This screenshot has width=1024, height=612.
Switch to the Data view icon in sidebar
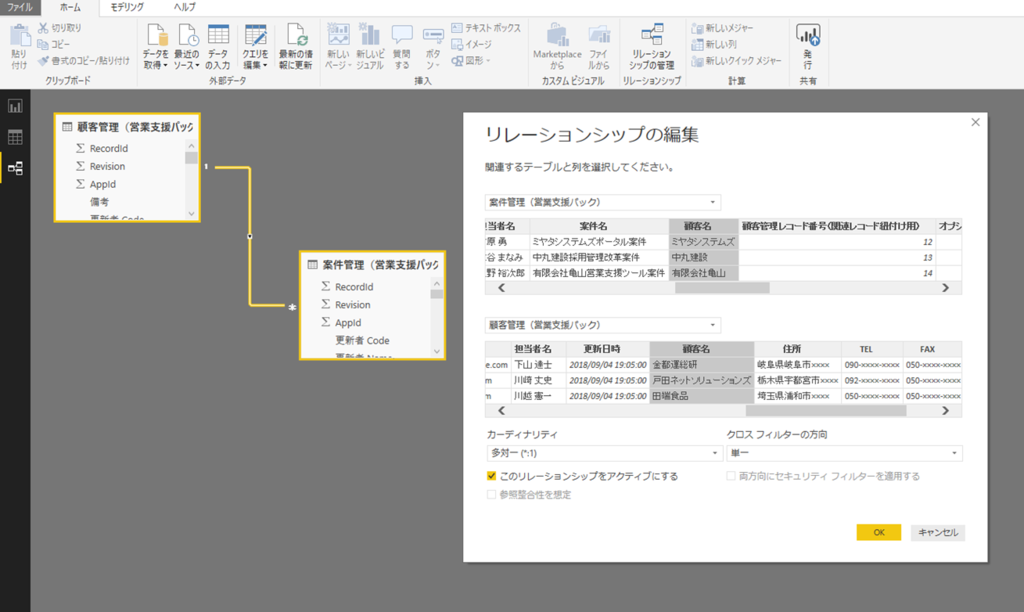point(17,135)
